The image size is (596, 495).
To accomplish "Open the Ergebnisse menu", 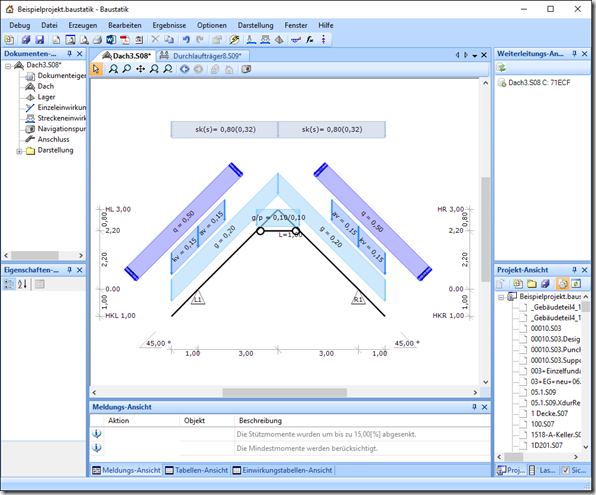I will tap(169, 25).
